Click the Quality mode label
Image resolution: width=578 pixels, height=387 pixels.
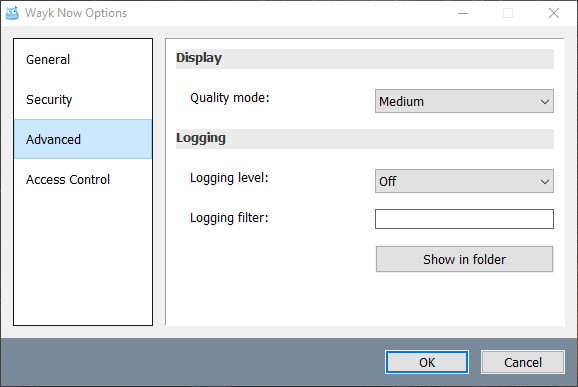pyautogui.click(x=230, y=98)
